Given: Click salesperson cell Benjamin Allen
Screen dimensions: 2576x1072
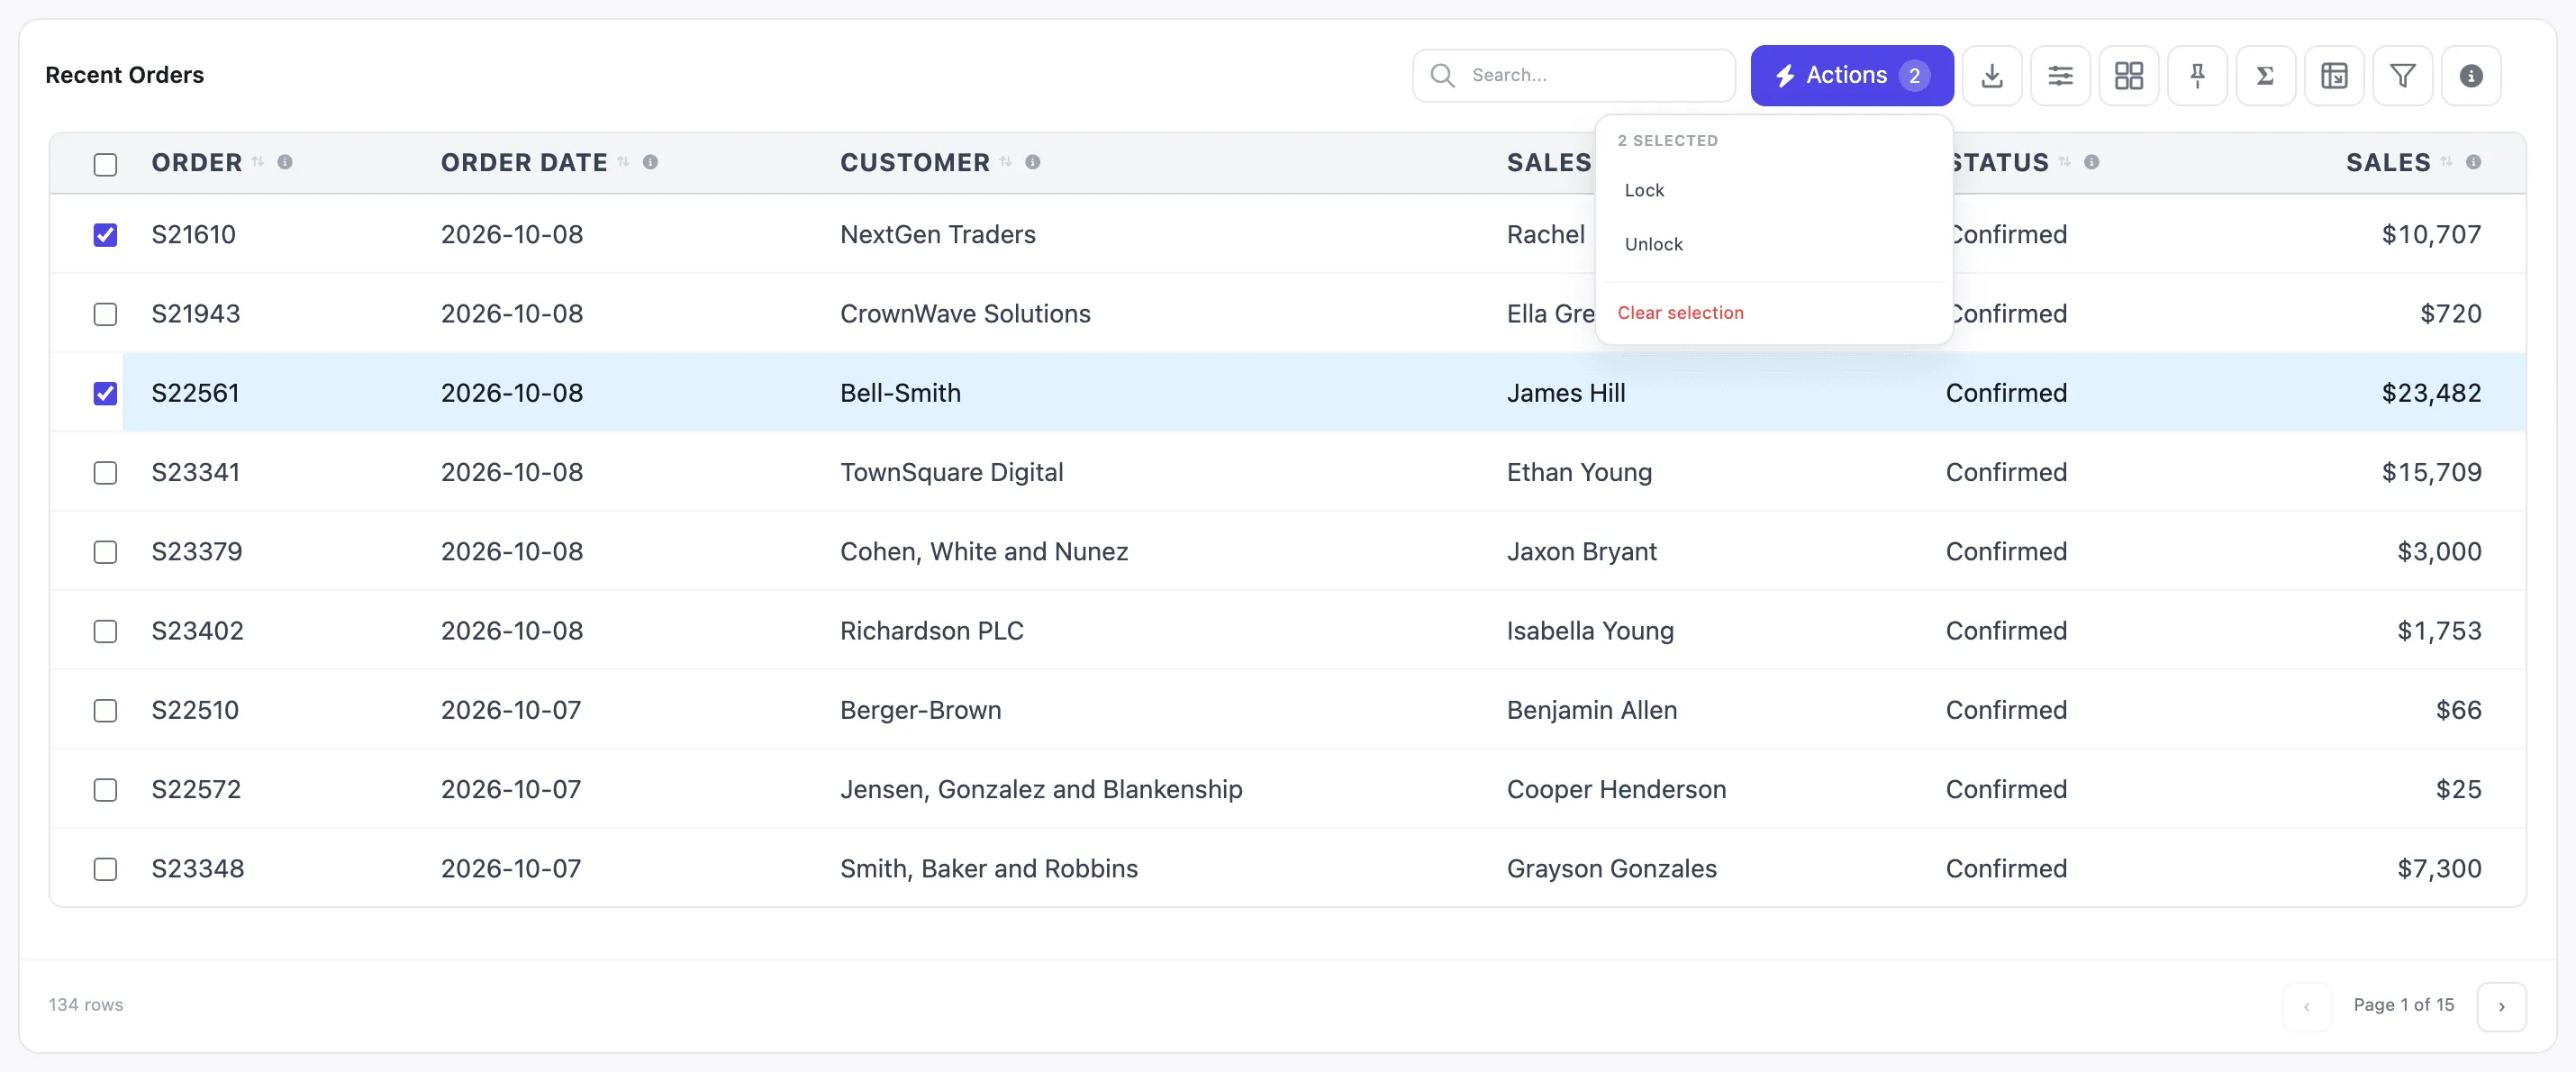Looking at the screenshot, I should coord(1592,710).
